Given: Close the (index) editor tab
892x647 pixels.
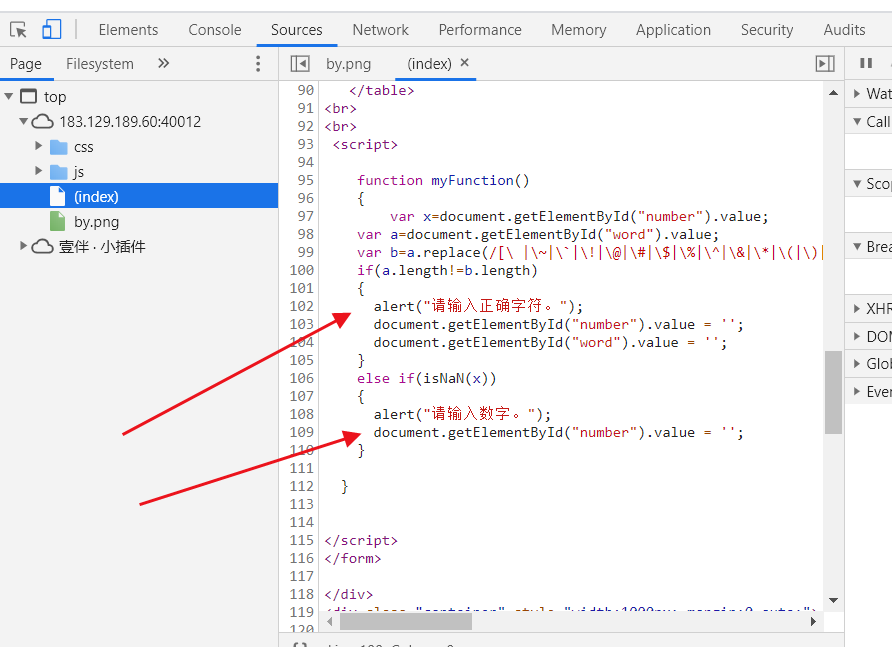Looking at the screenshot, I should pyautogui.click(x=465, y=63).
